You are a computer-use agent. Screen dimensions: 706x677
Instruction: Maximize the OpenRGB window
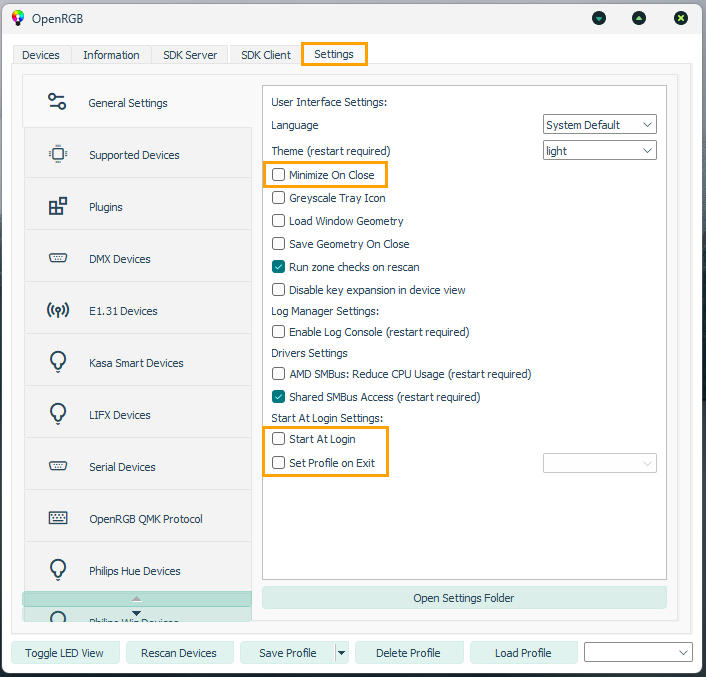(639, 18)
